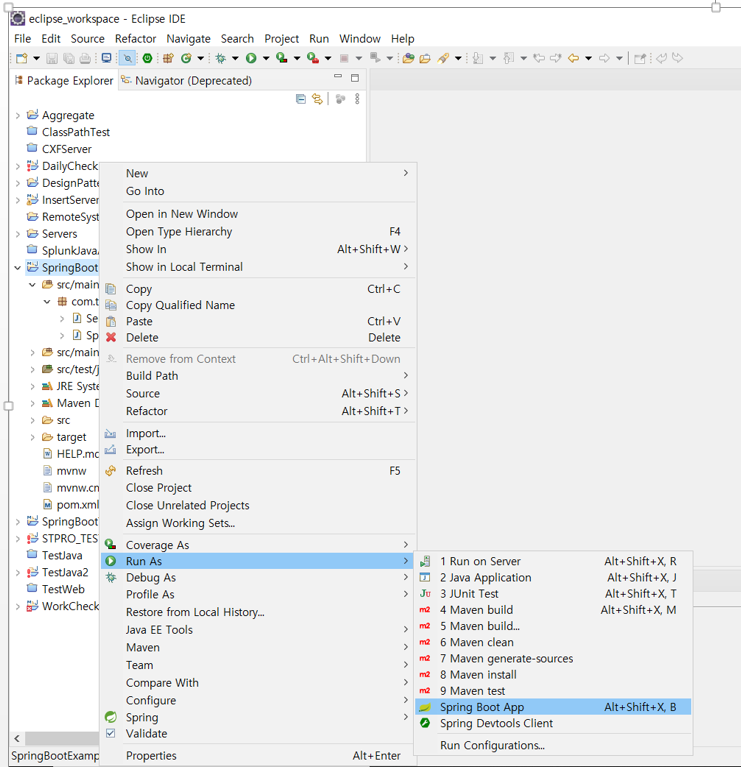This screenshot has height=767, width=741.
Task: Choose Maven test in Run As submenu
Action: 553,691
